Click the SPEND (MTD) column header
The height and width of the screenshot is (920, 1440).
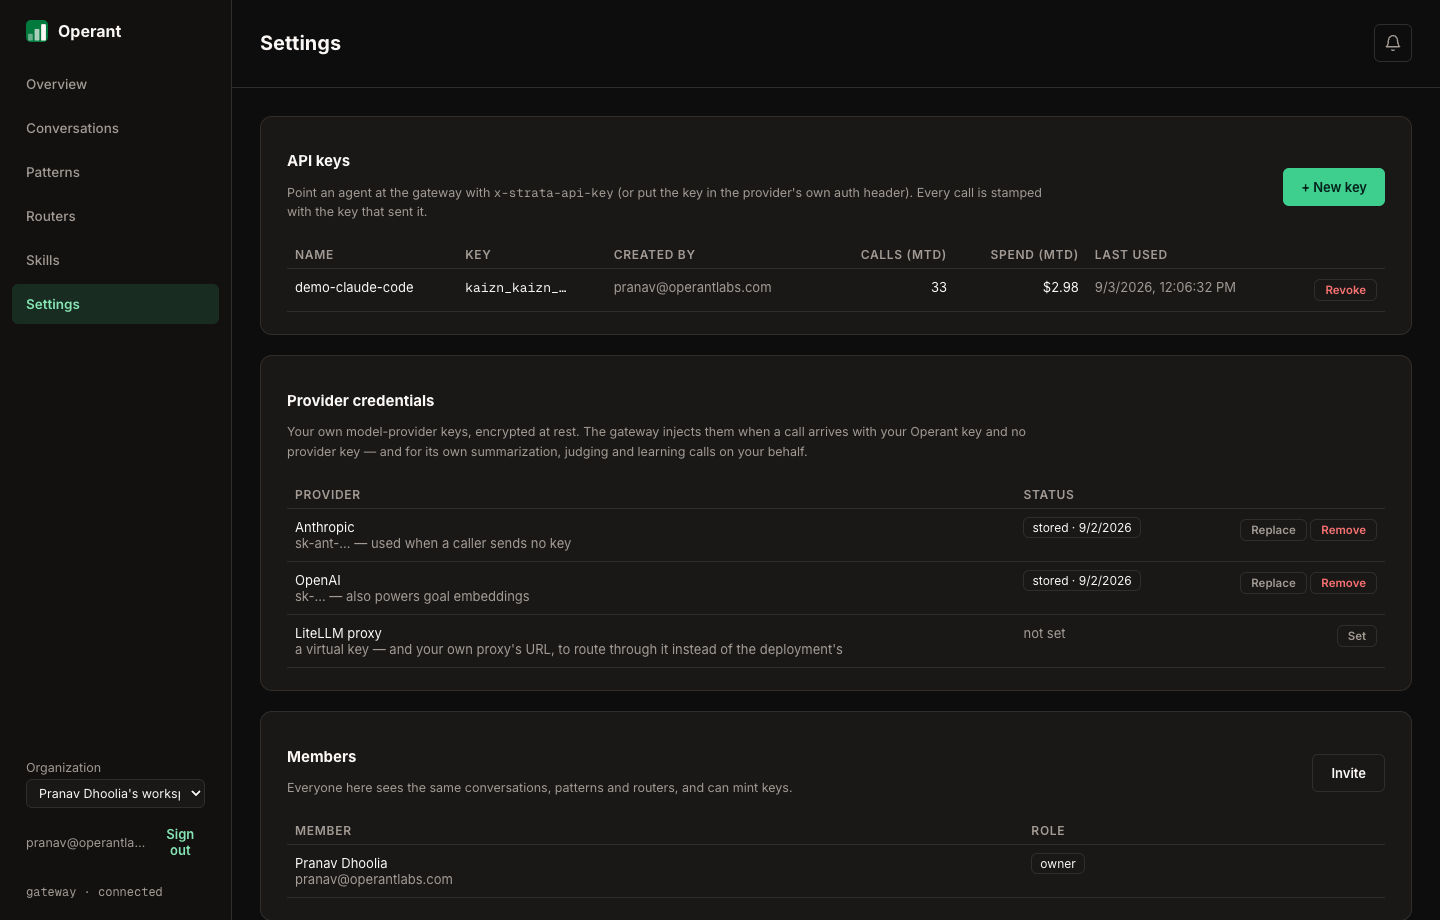coord(1034,255)
